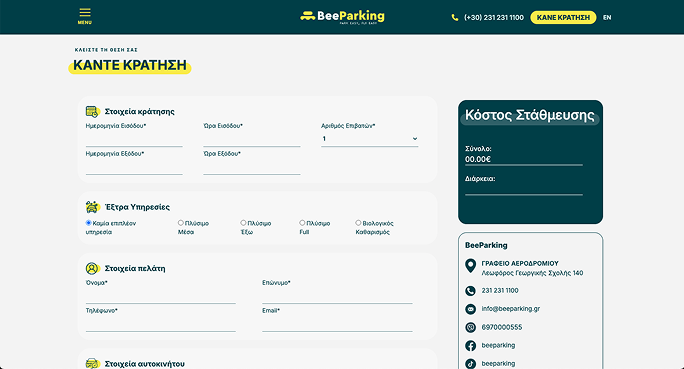Click the '00.00€' total value
684x369 pixels.
pyautogui.click(x=478, y=159)
